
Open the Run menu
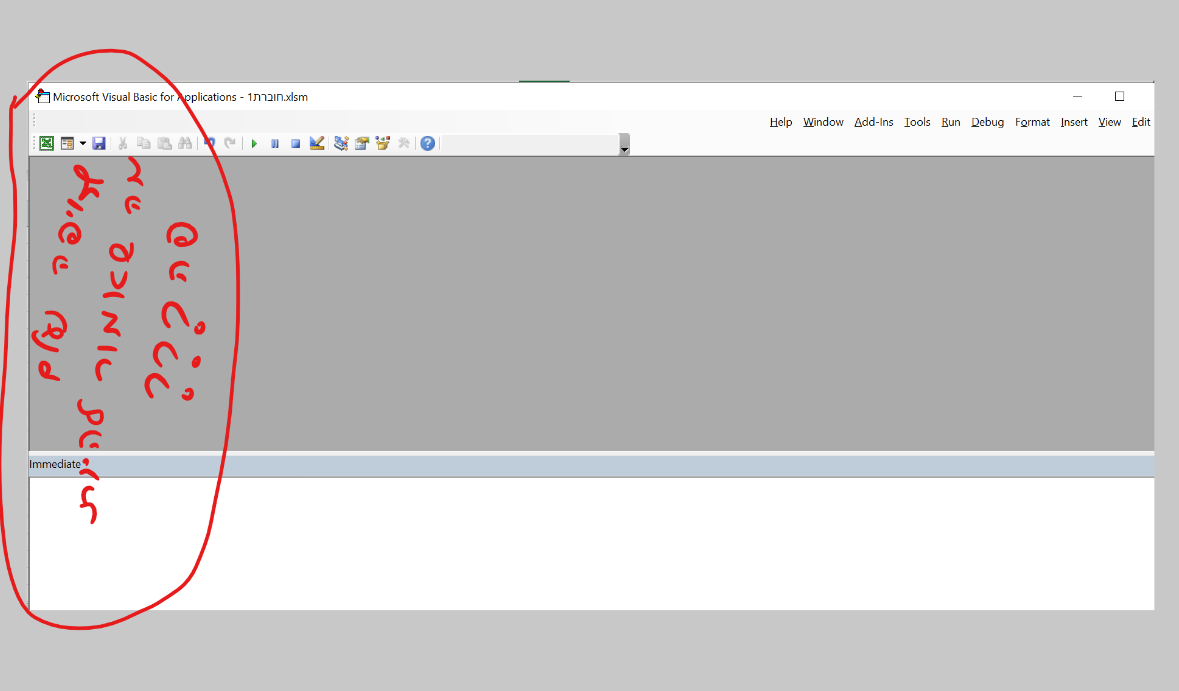950,122
